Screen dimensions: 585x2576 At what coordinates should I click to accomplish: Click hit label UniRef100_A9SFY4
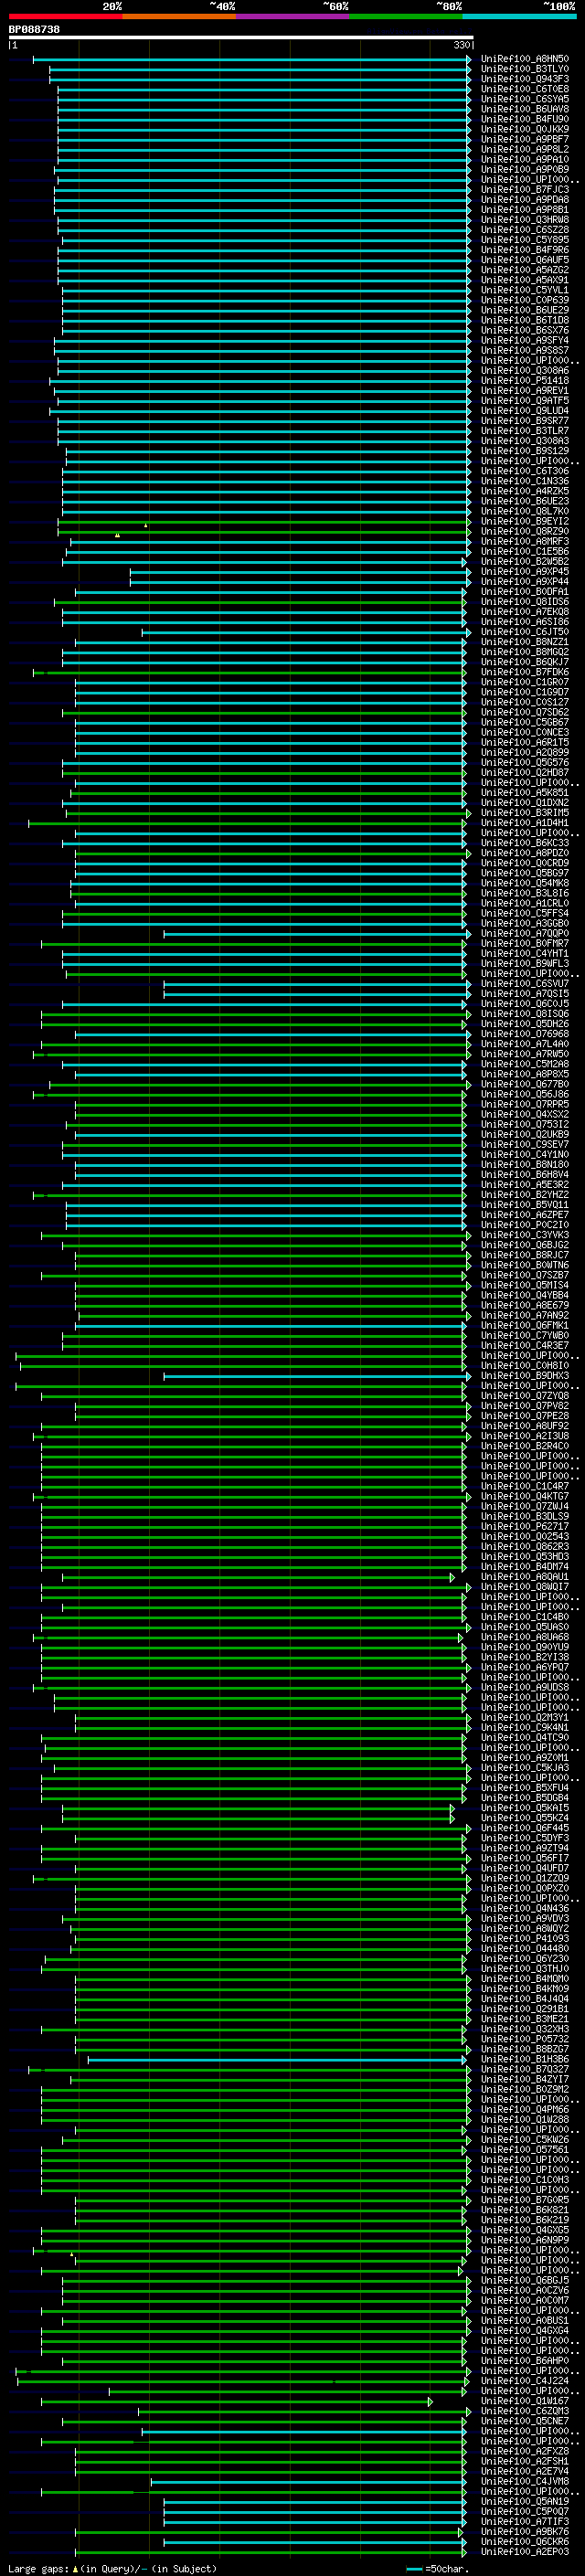tap(525, 340)
